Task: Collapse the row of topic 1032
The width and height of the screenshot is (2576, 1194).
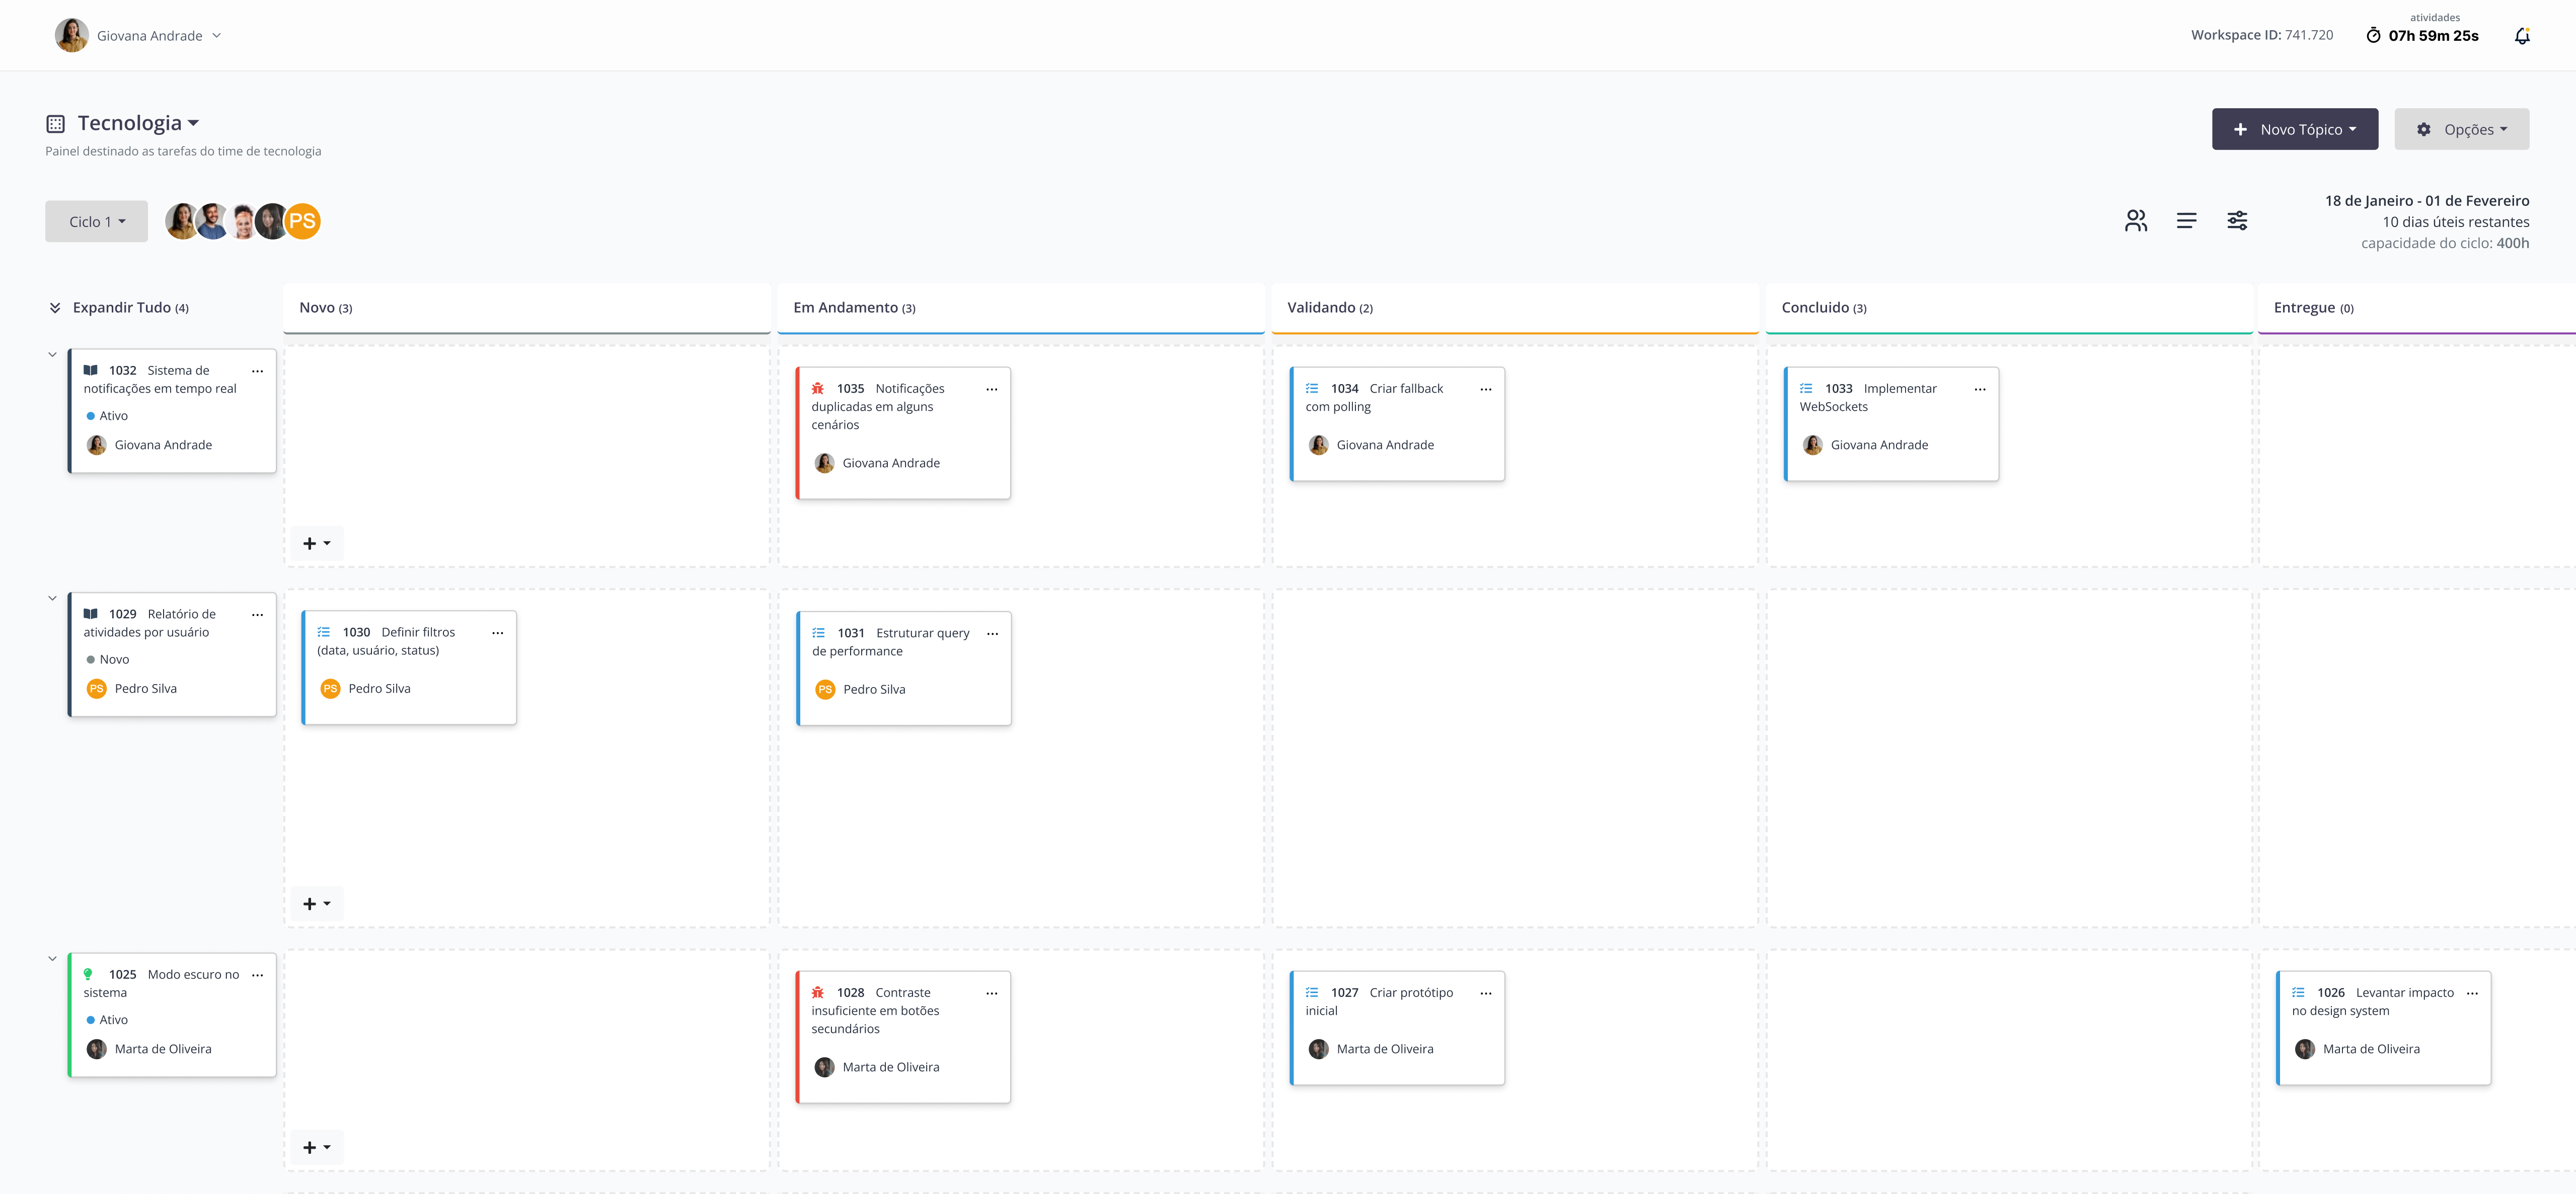Action: 53,355
